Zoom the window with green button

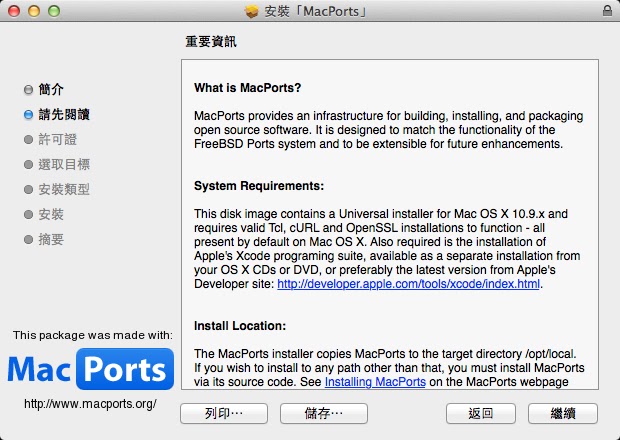(x=54, y=11)
